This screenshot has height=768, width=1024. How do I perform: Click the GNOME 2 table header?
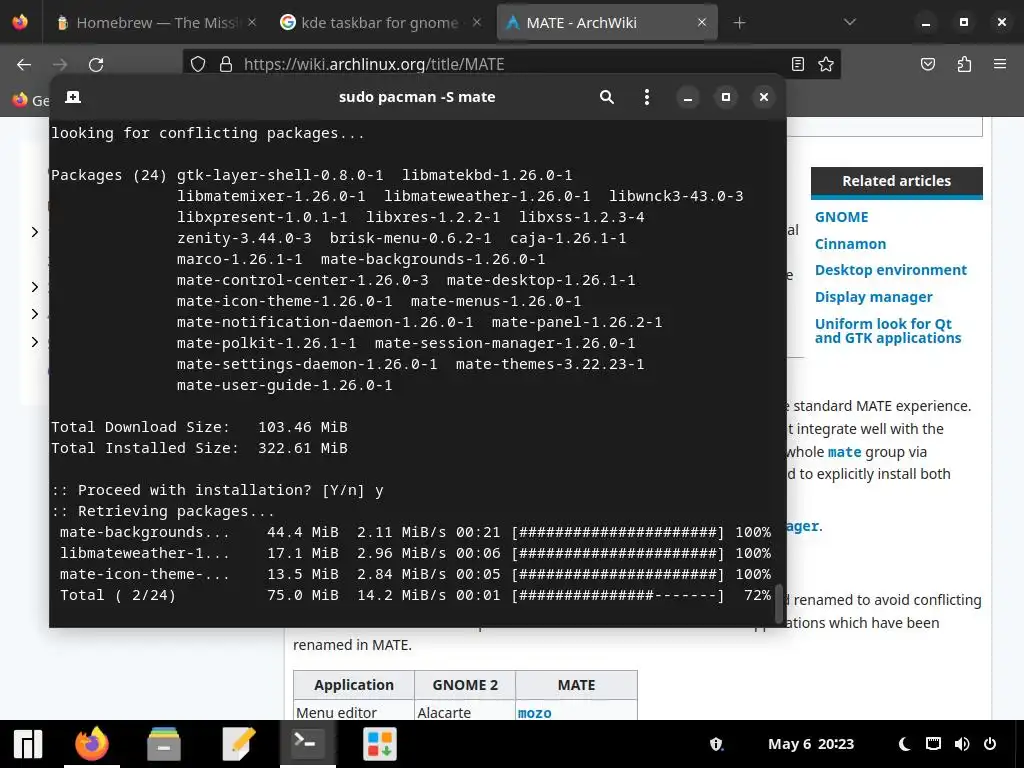pos(465,684)
